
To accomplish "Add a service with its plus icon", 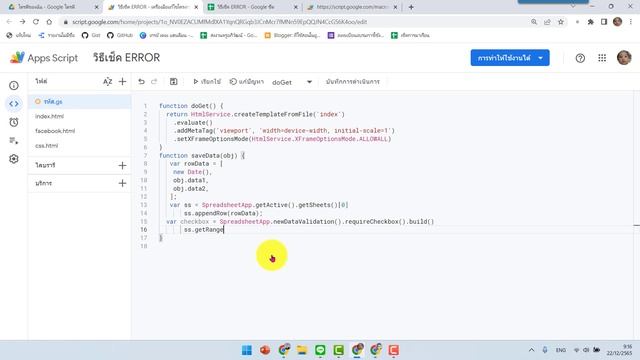I will coord(122,183).
